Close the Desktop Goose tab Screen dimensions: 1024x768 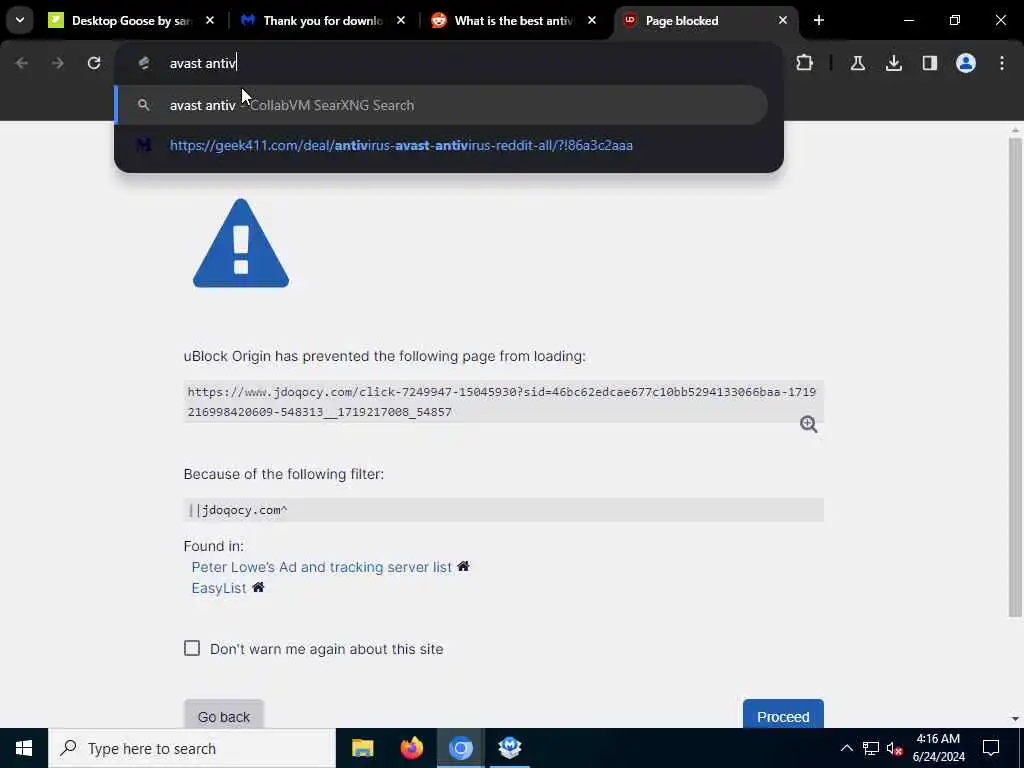click(210, 21)
